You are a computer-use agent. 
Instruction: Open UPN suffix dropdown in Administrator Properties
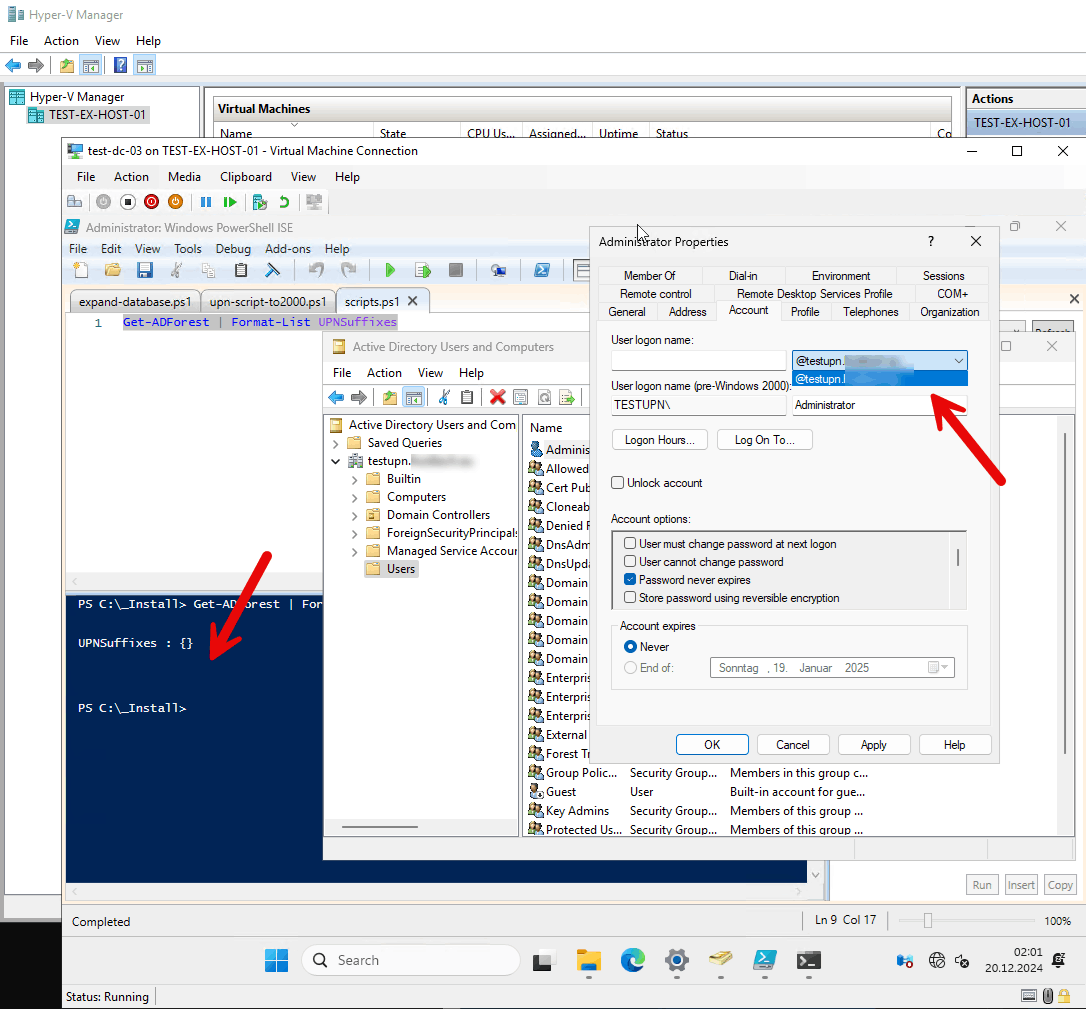coord(959,361)
